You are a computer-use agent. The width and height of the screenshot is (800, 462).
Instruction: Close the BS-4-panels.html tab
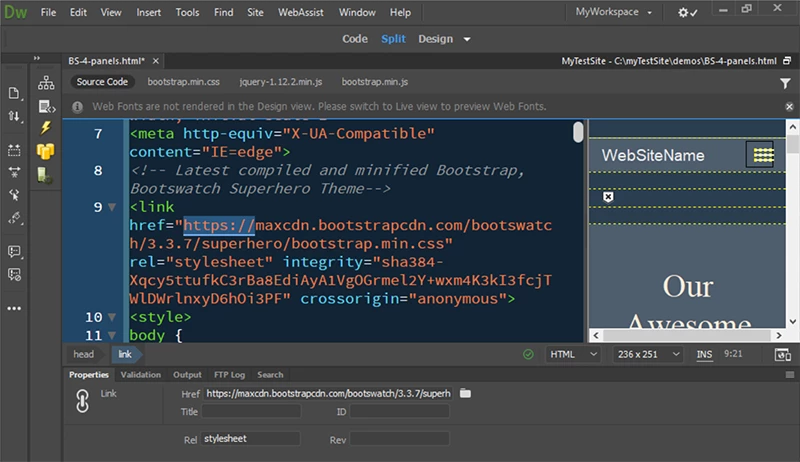pos(156,61)
